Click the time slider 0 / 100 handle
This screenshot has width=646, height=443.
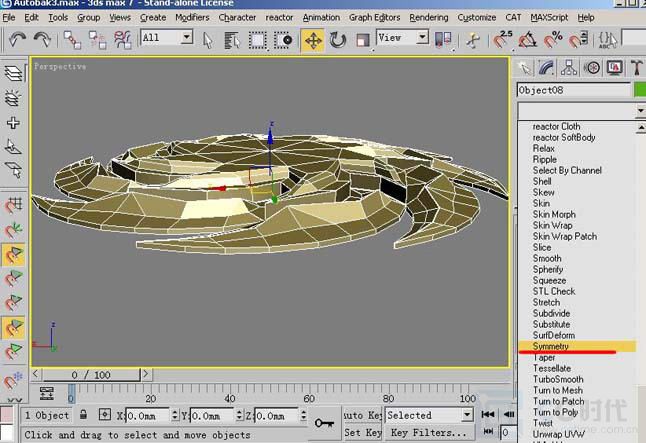coord(91,375)
